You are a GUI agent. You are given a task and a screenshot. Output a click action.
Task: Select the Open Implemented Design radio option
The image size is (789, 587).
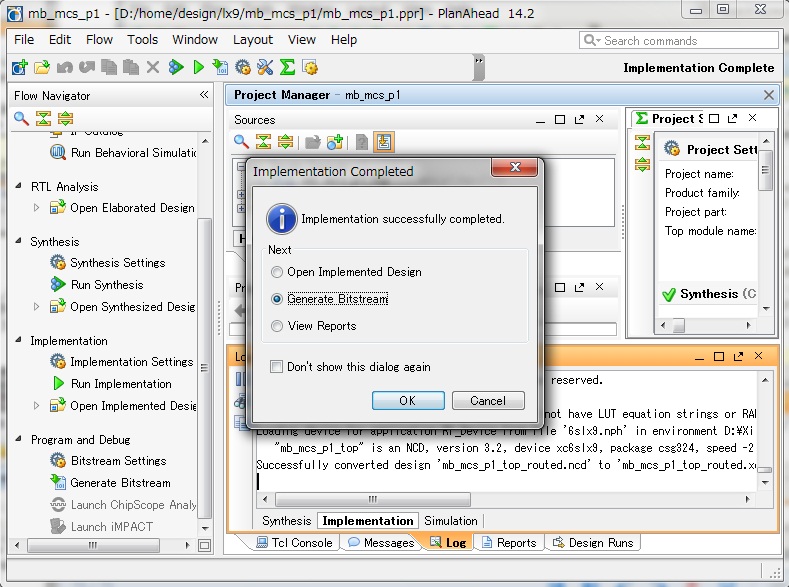pyautogui.click(x=277, y=272)
